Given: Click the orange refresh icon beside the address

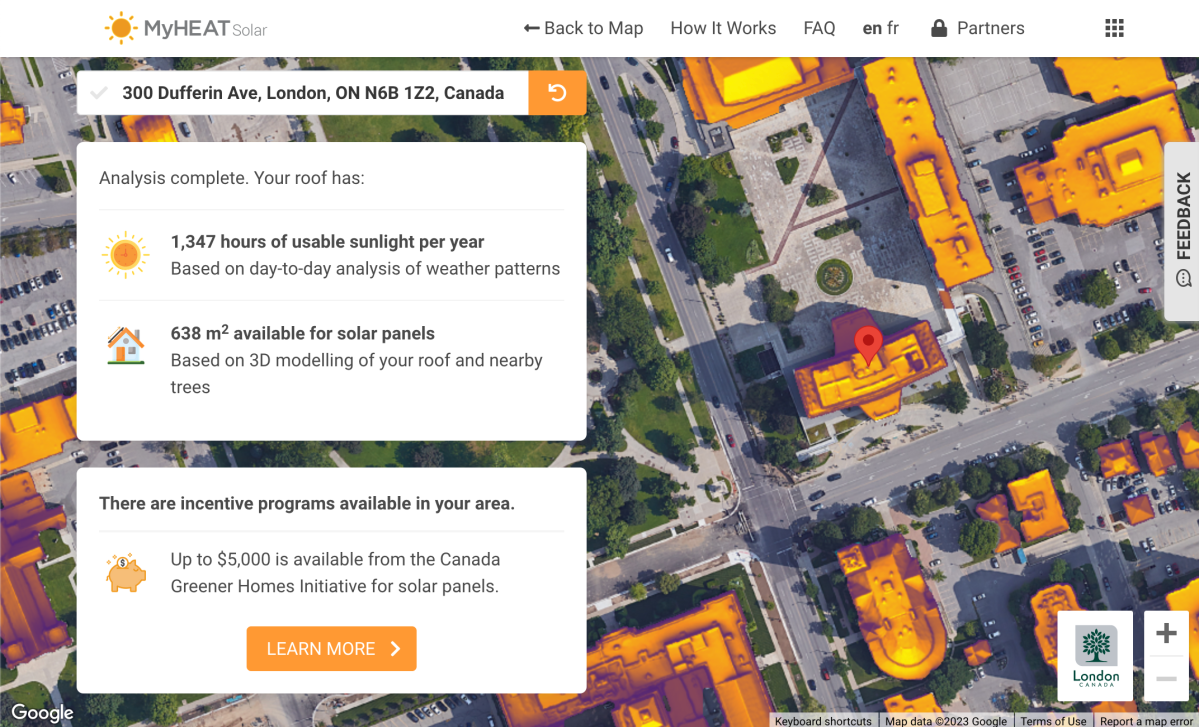Looking at the screenshot, I should (557, 92).
